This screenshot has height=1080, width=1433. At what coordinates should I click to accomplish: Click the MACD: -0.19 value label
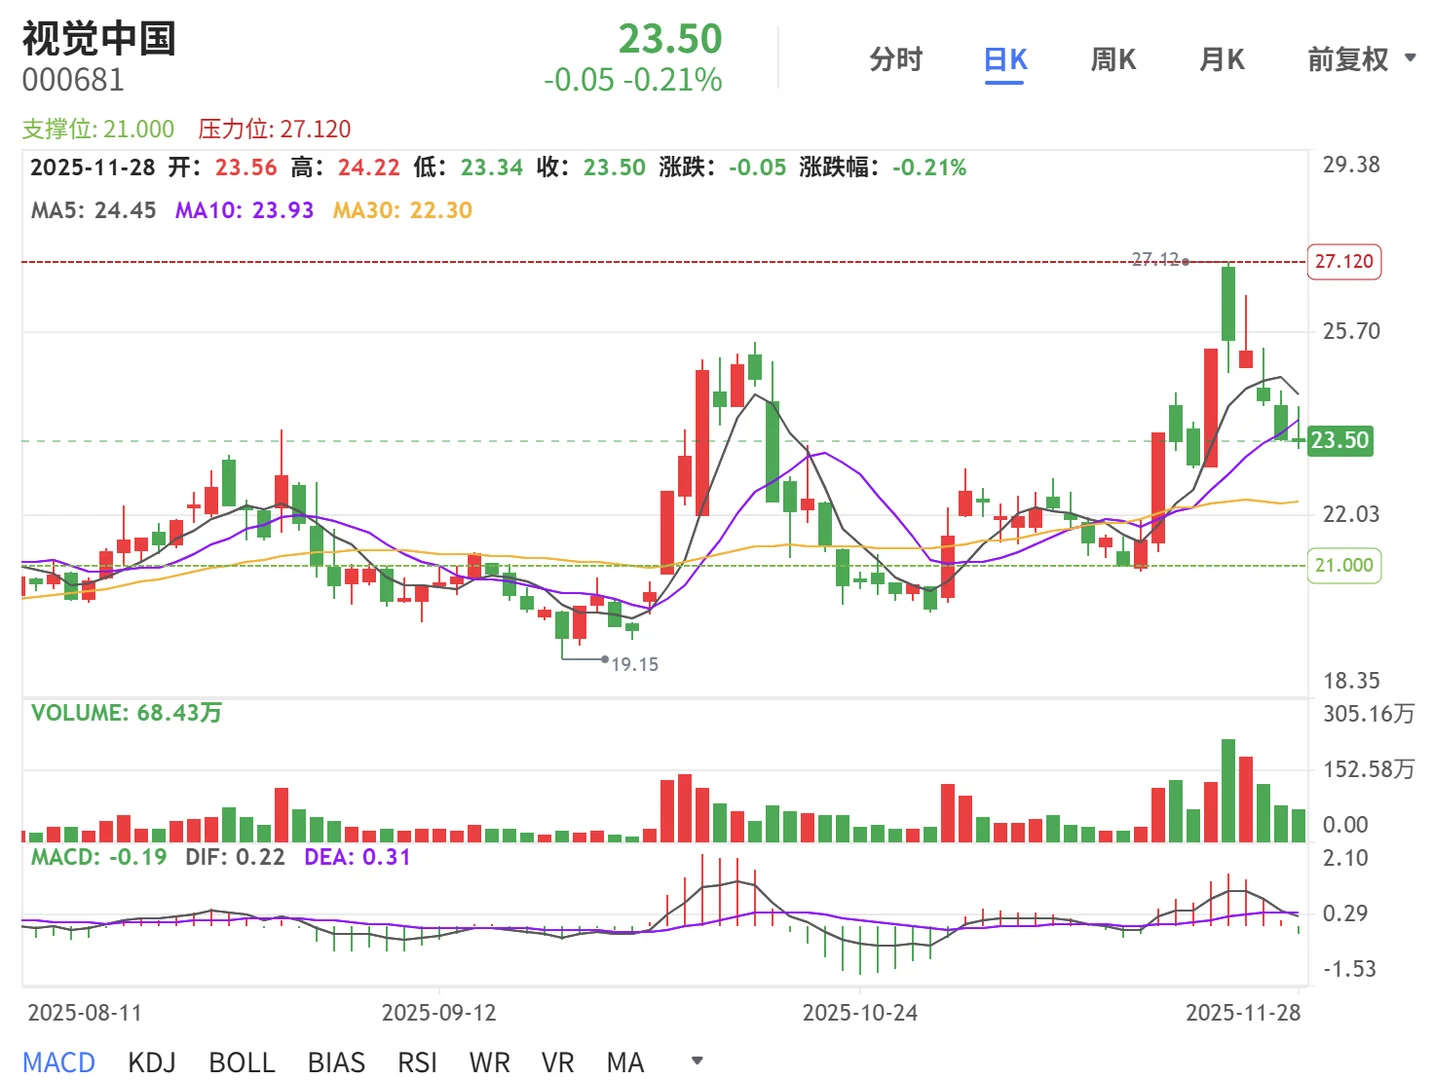pyautogui.click(x=98, y=857)
